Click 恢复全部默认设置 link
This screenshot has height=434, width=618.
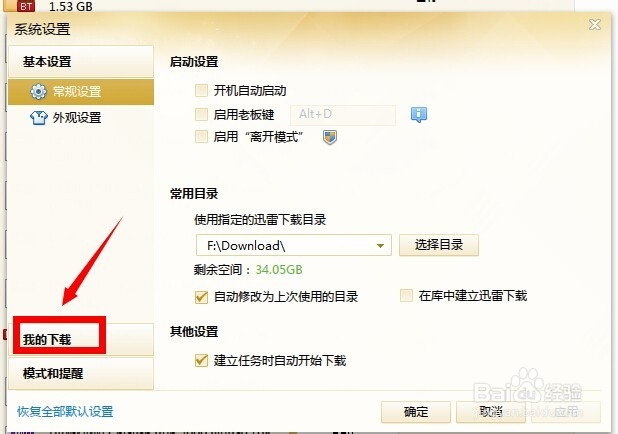point(65,412)
